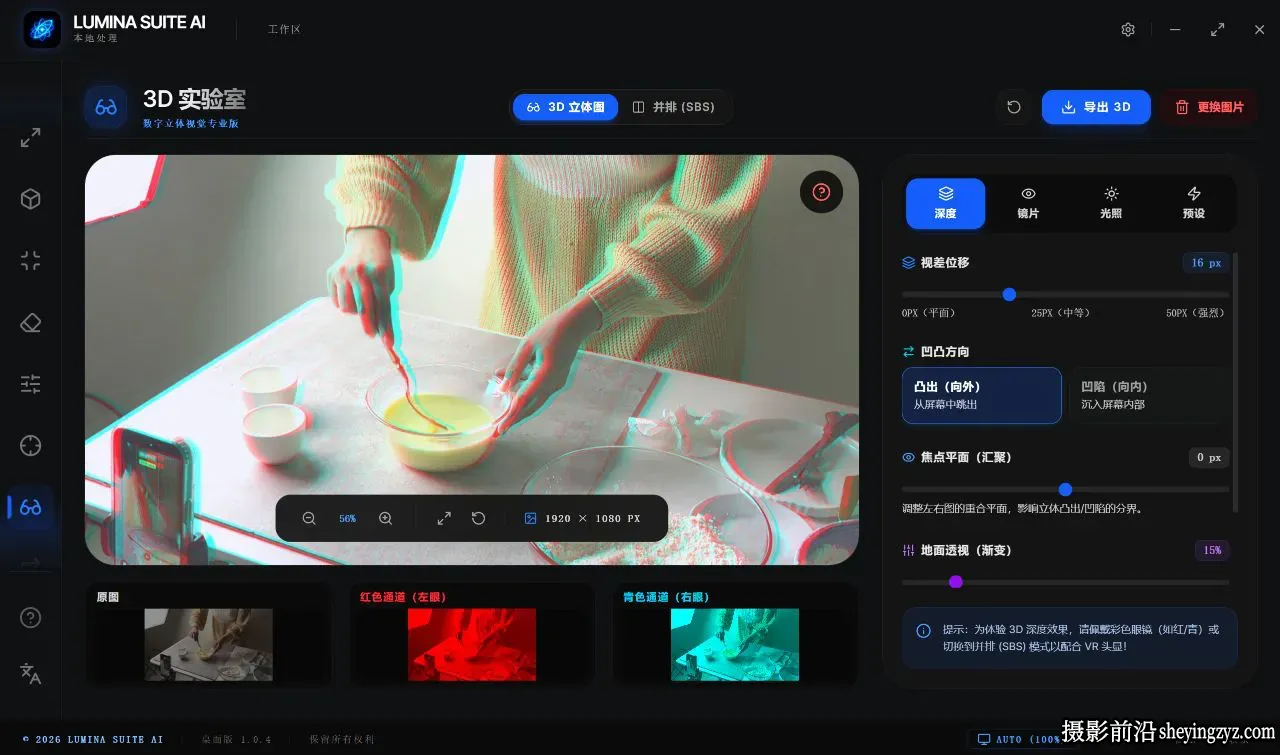Viewport: 1280px width, 755px height.
Task: Click the settings panel scrollbar
Action: coord(1235,382)
